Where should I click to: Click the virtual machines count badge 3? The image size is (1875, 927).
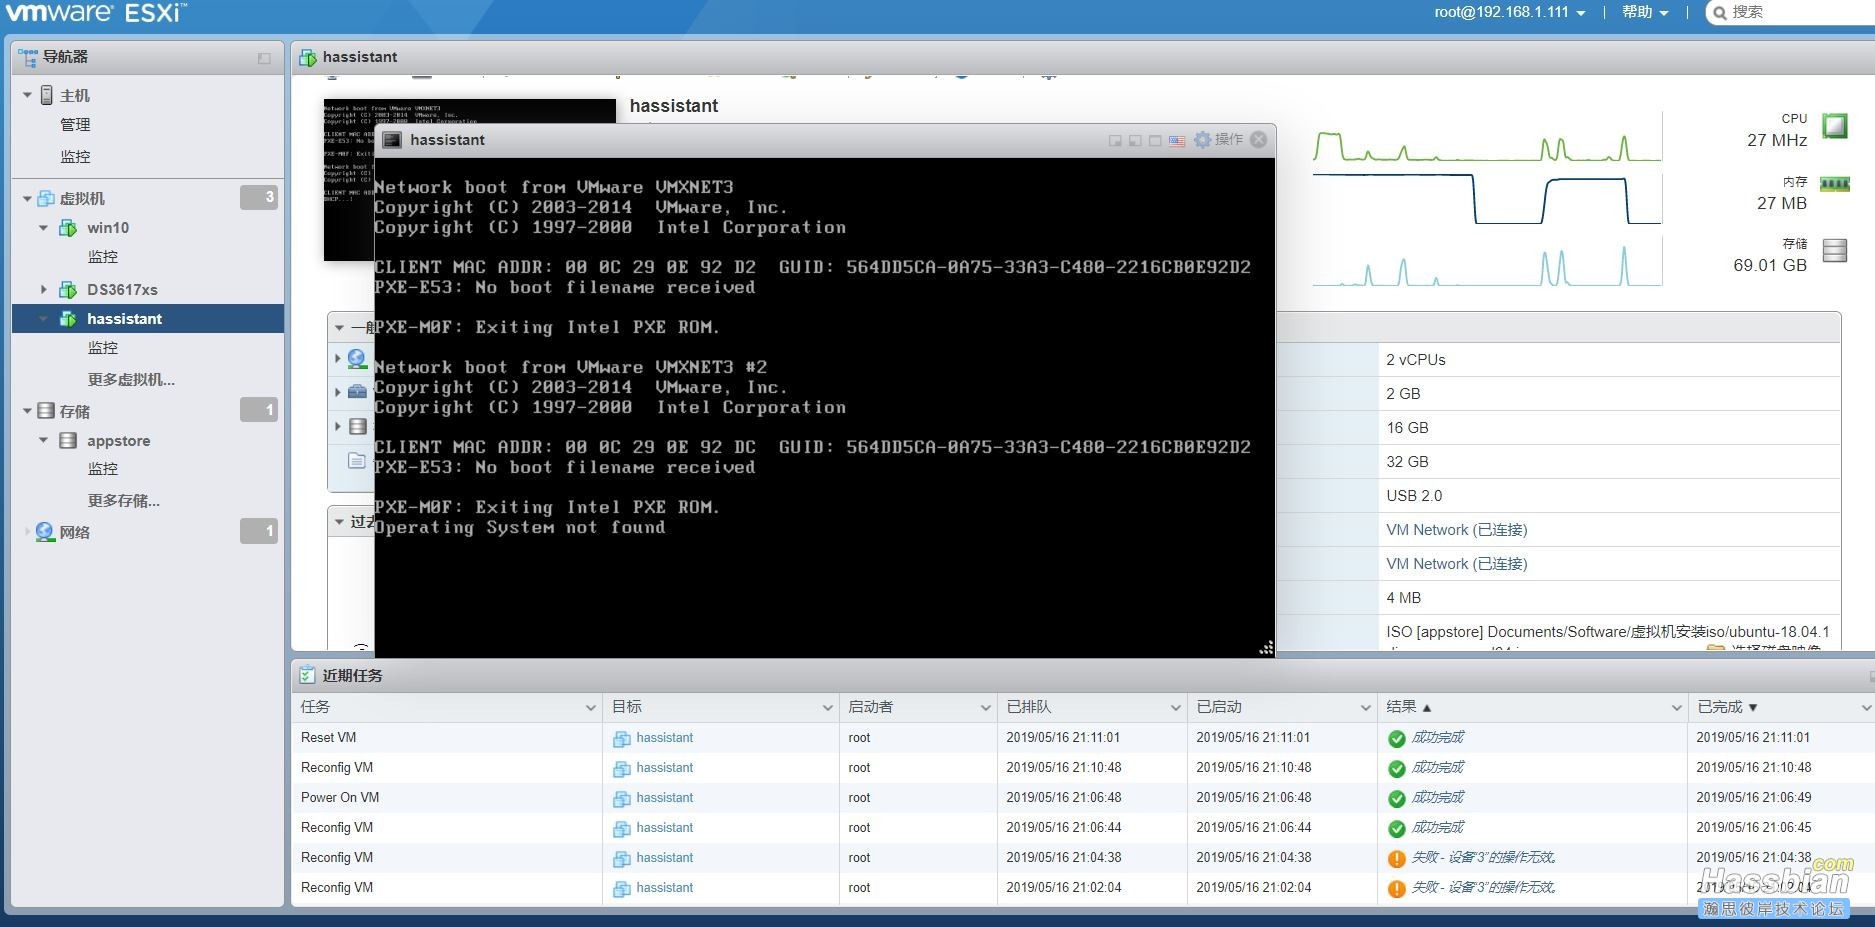[x=259, y=198]
